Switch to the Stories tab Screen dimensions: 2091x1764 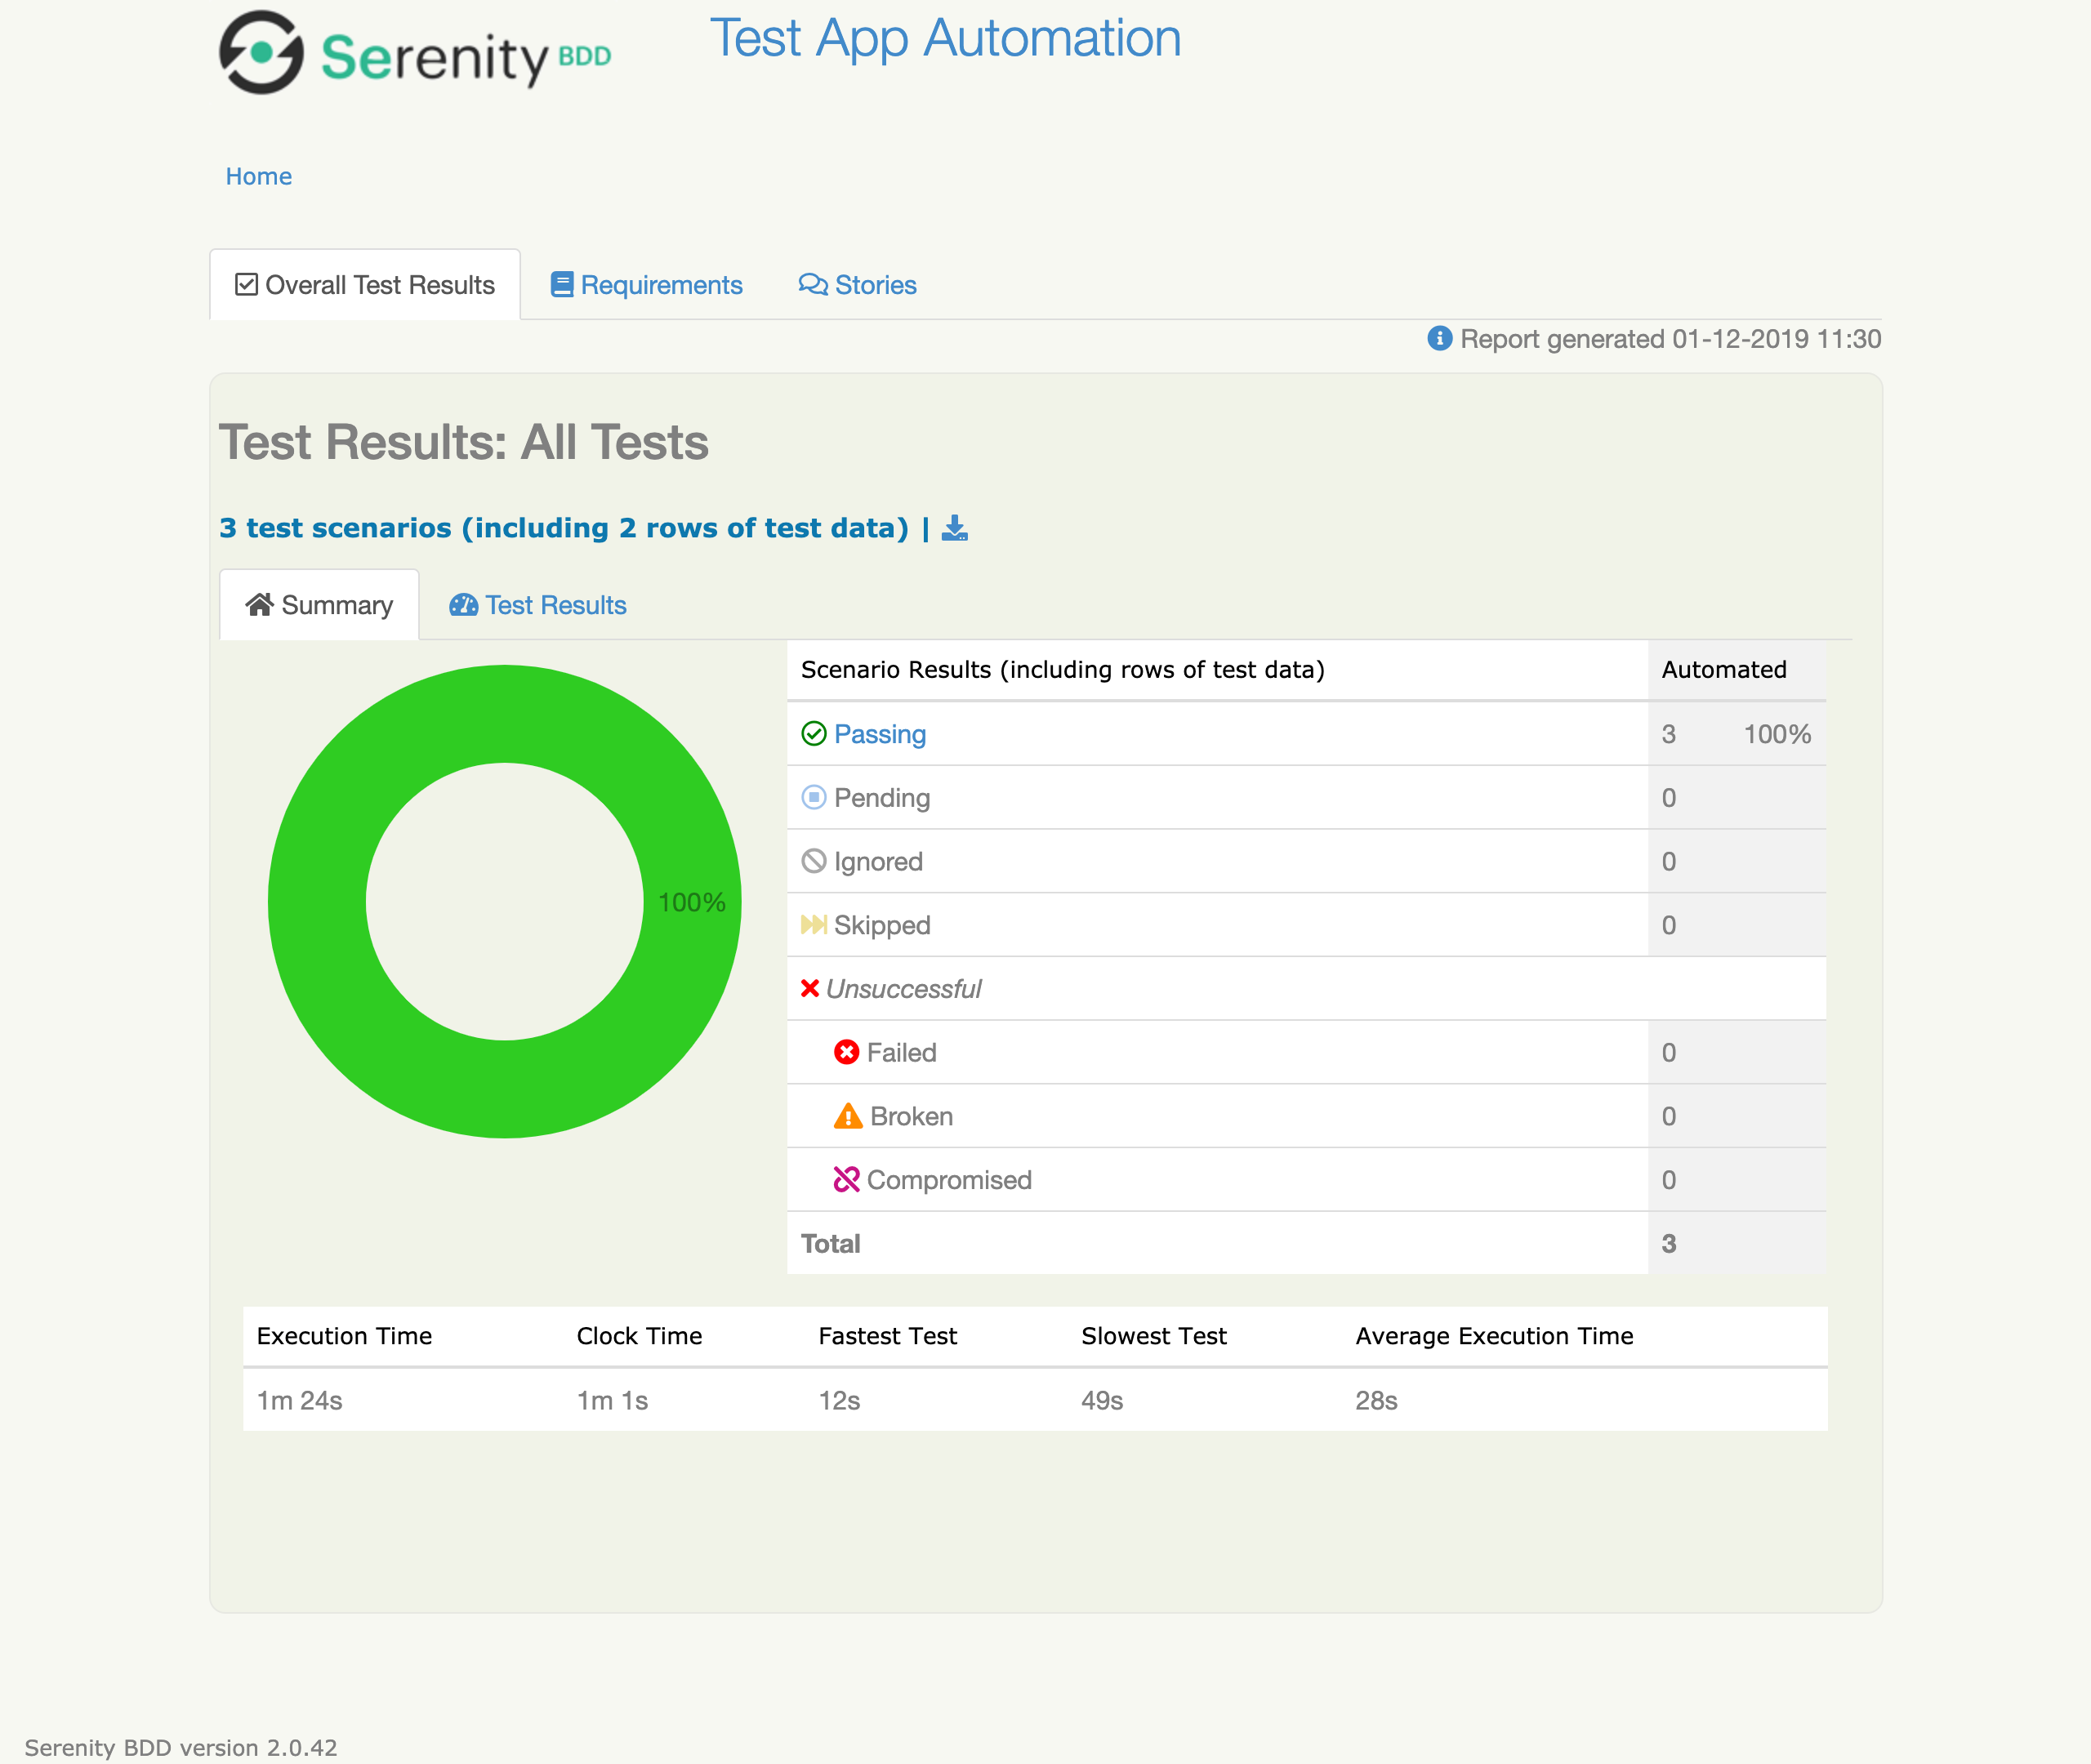(857, 285)
